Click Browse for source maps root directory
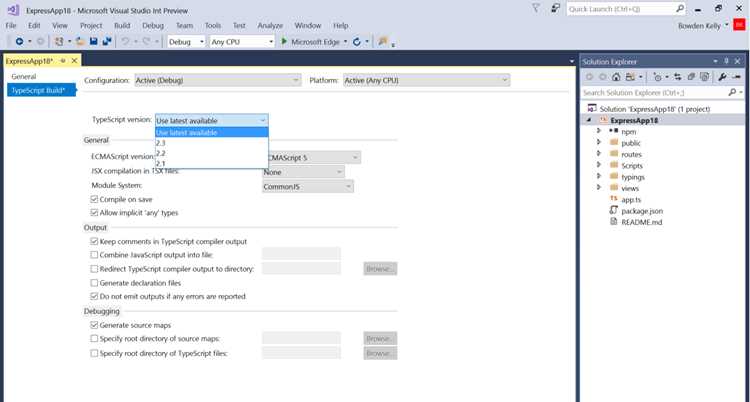The image size is (750, 402). (x=380, y=338)
